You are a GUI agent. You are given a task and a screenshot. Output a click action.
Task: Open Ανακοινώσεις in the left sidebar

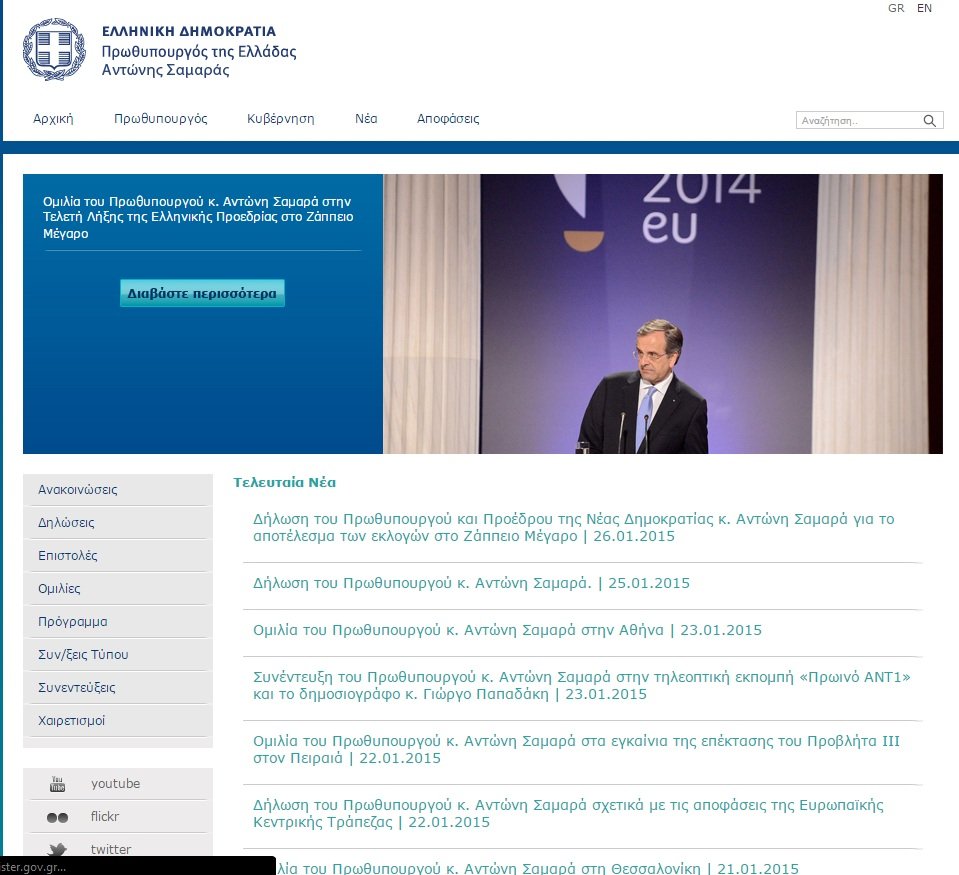click(78, 490)
